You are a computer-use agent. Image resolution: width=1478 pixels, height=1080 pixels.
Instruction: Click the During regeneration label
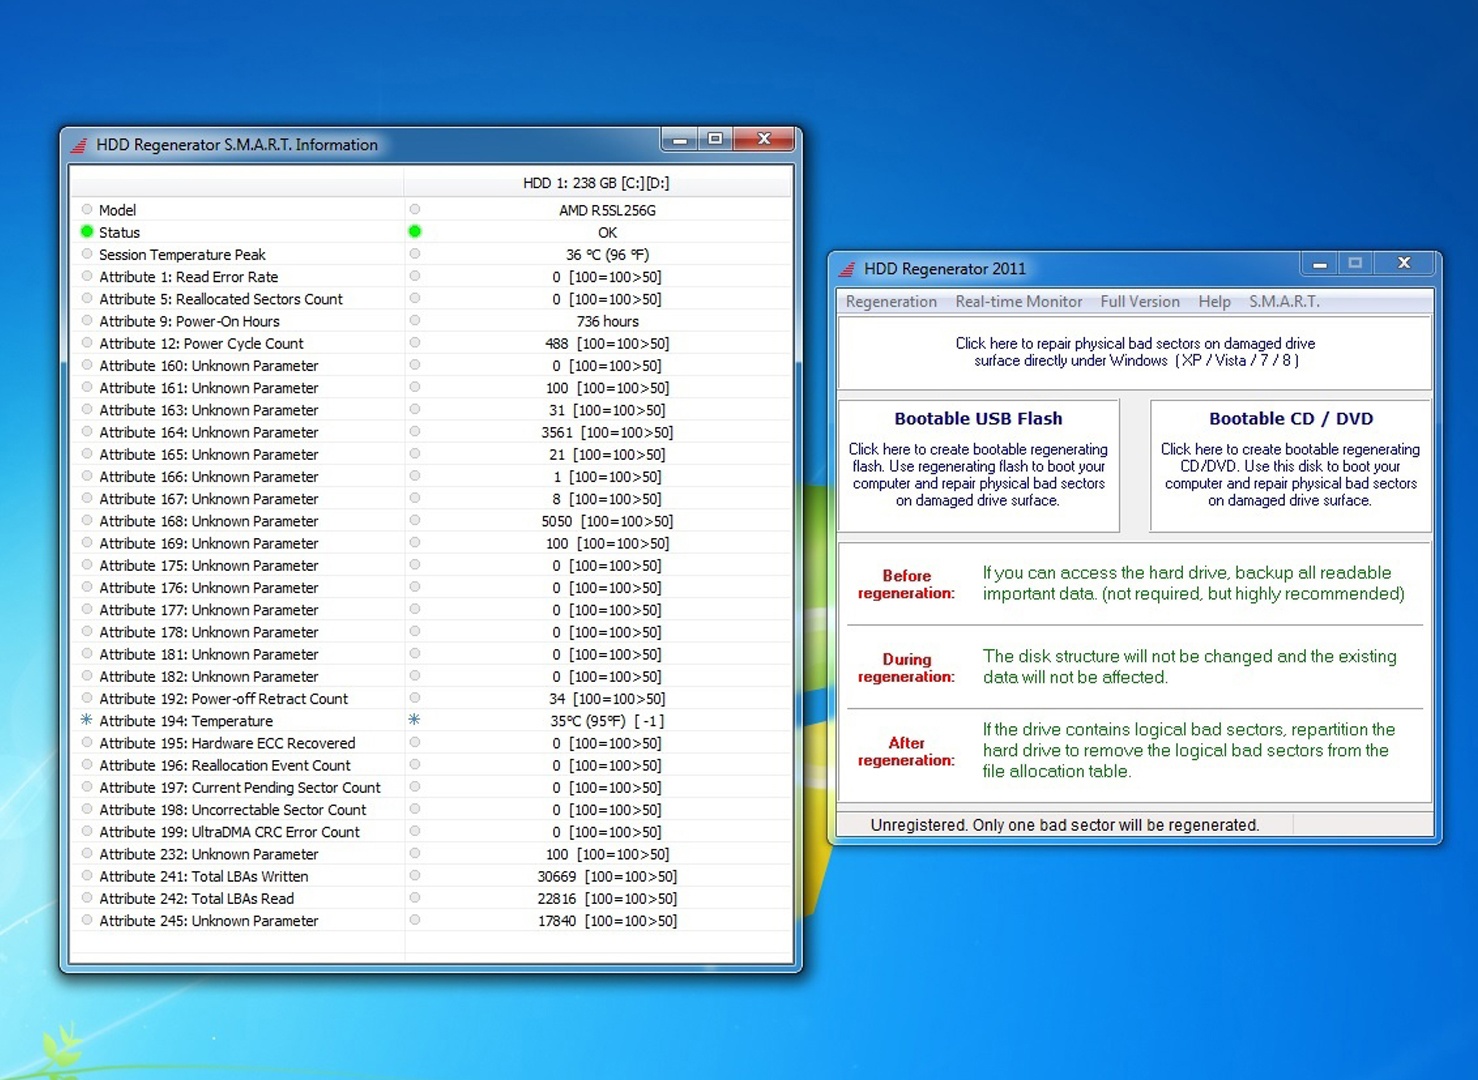coord(906,668)
